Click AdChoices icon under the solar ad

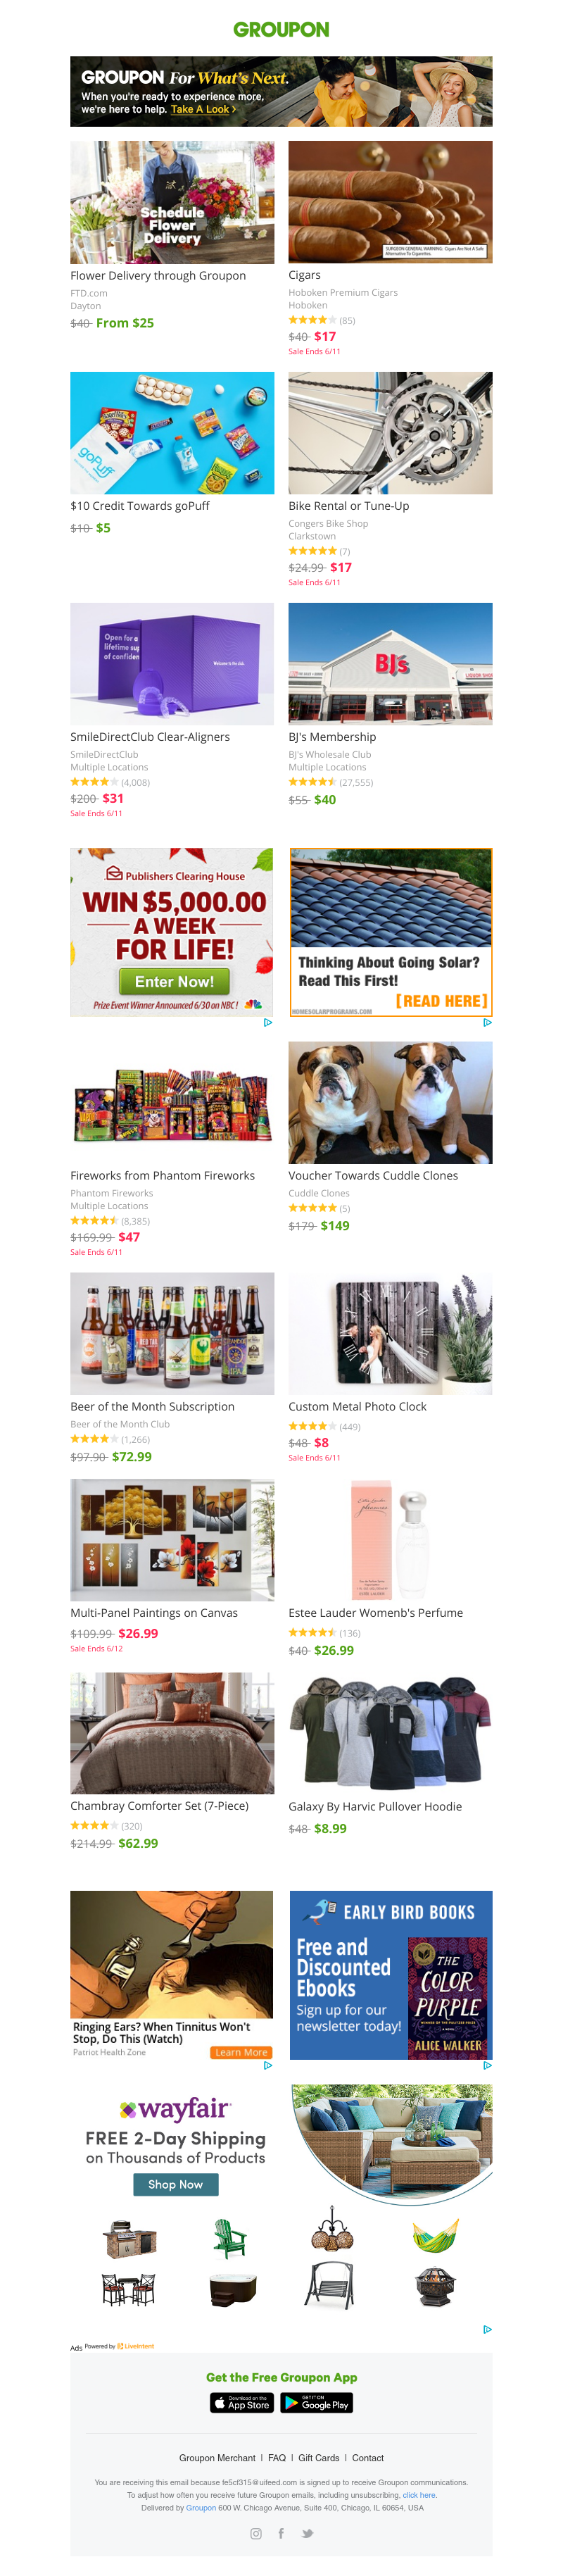click(487, 1022)
